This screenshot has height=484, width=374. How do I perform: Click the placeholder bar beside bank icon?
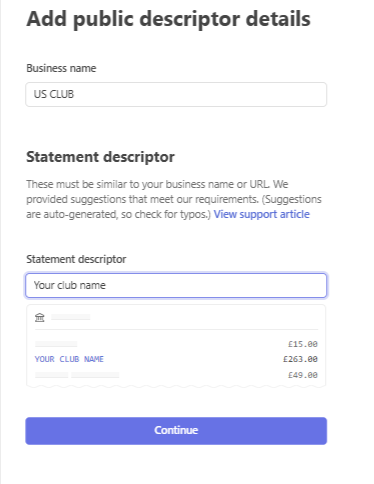pos(71,317)
